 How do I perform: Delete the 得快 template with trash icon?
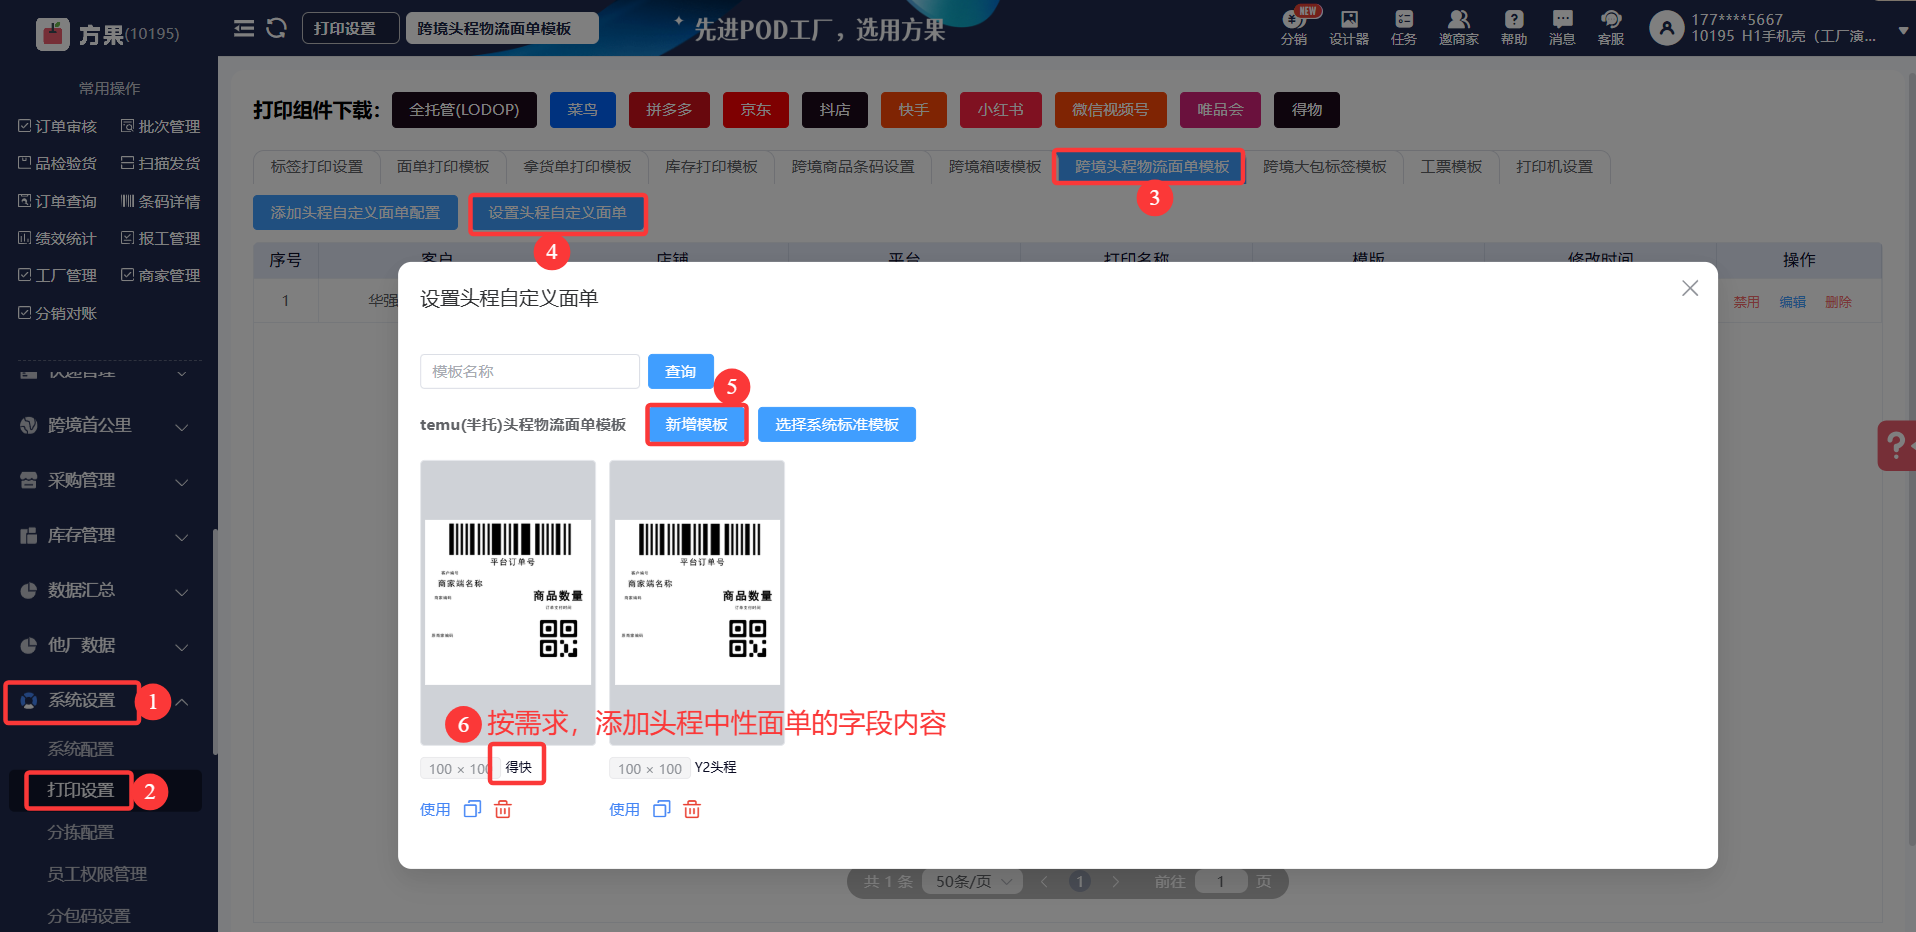click(503, 809)
